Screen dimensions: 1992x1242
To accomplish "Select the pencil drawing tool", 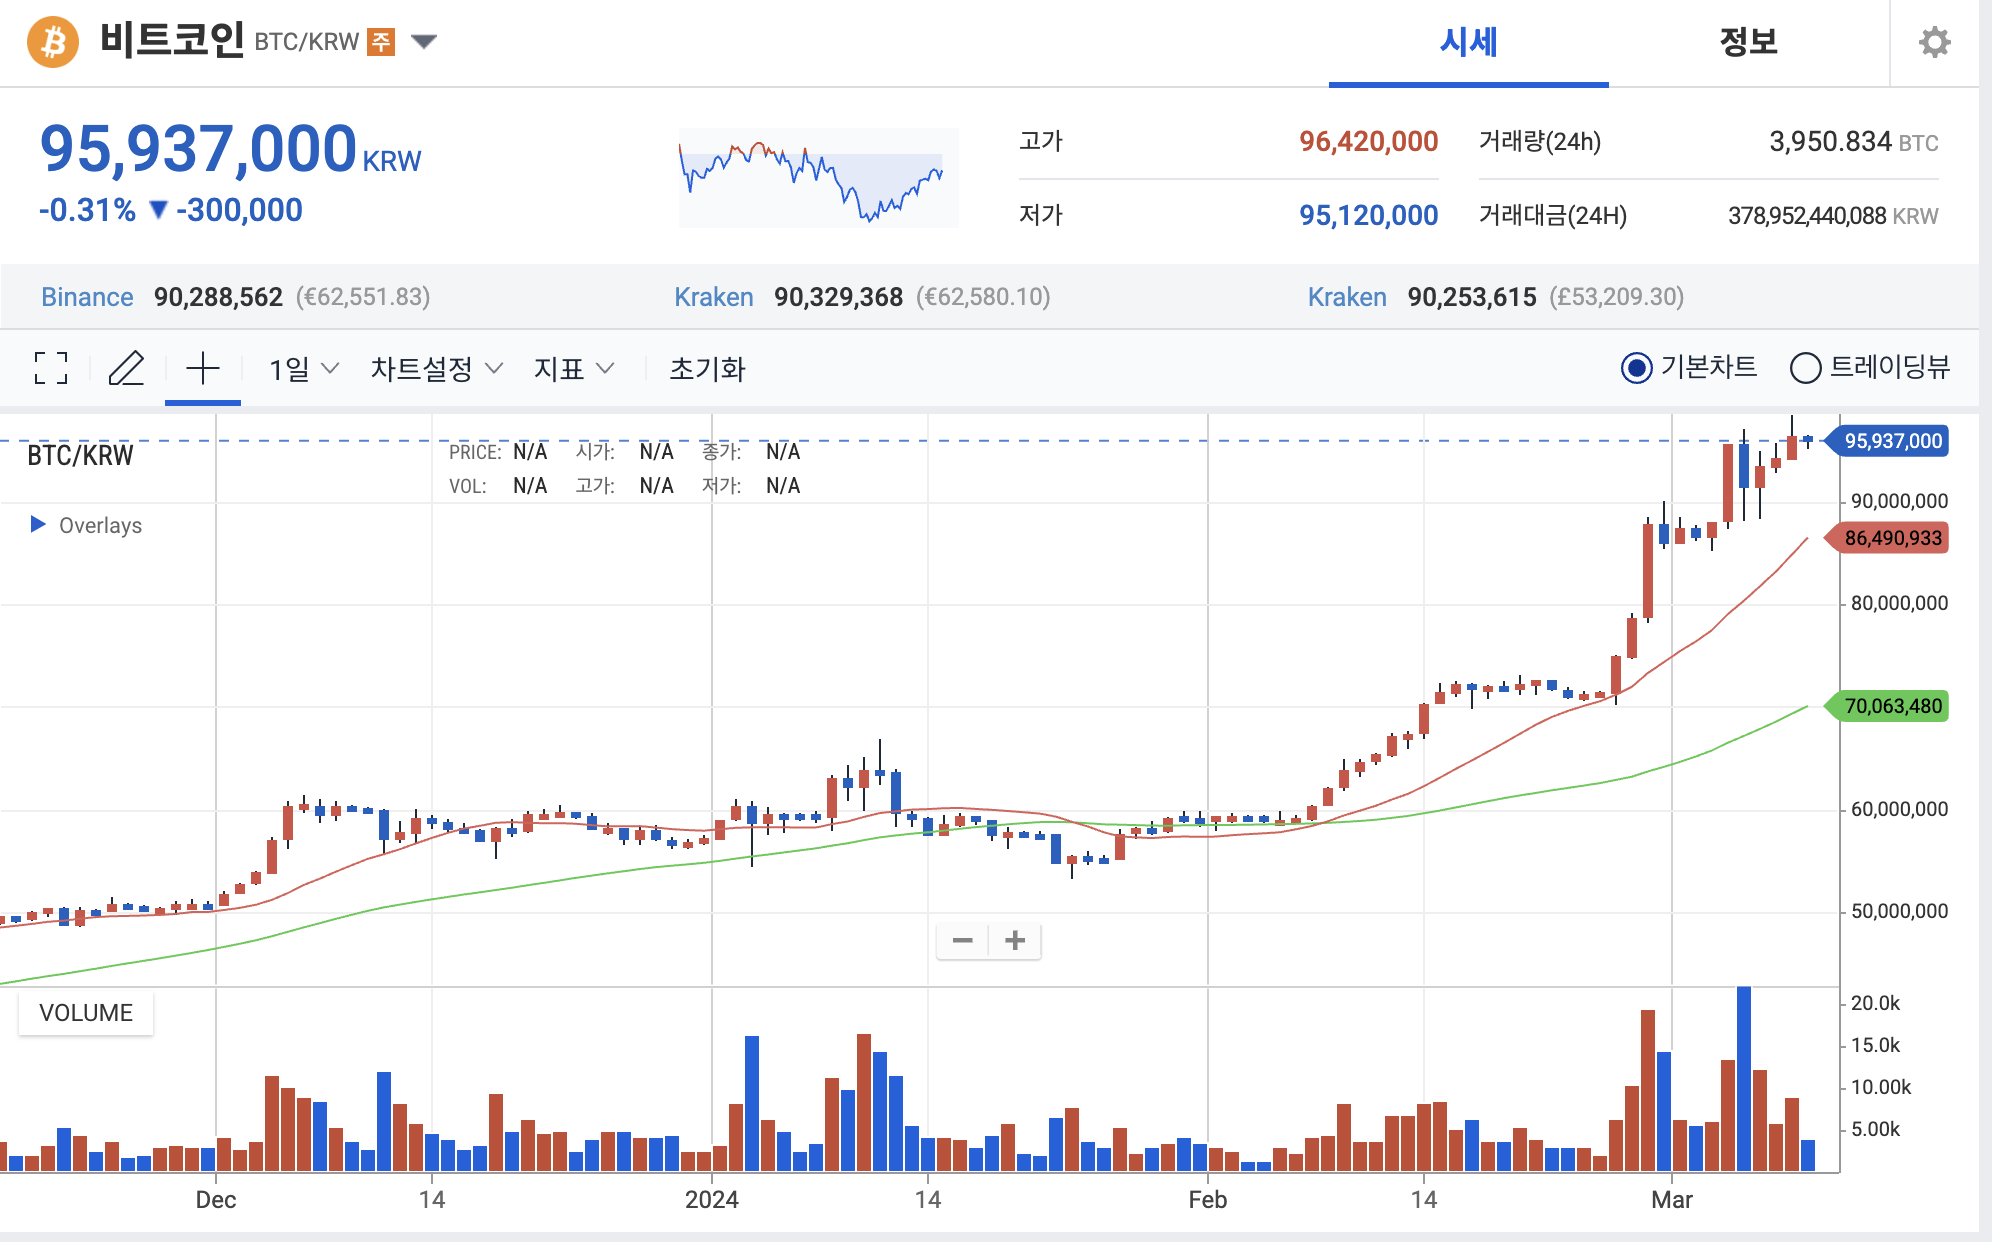I will [127, 368].
